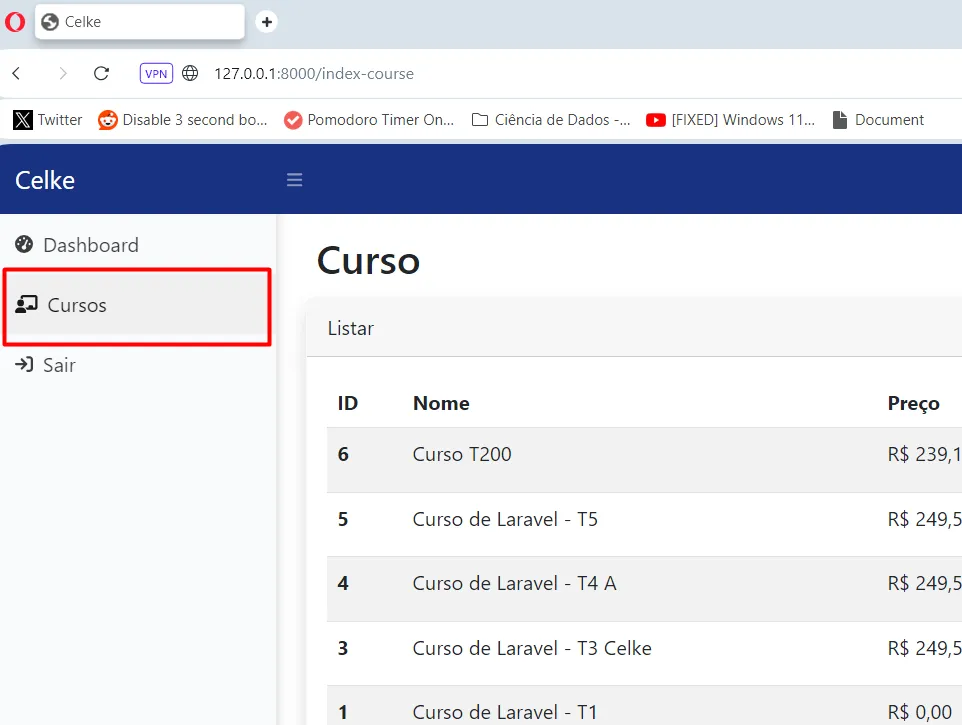Open the Pomodoro Timer bookmark

pyautogui.click(x=369, y=120)
